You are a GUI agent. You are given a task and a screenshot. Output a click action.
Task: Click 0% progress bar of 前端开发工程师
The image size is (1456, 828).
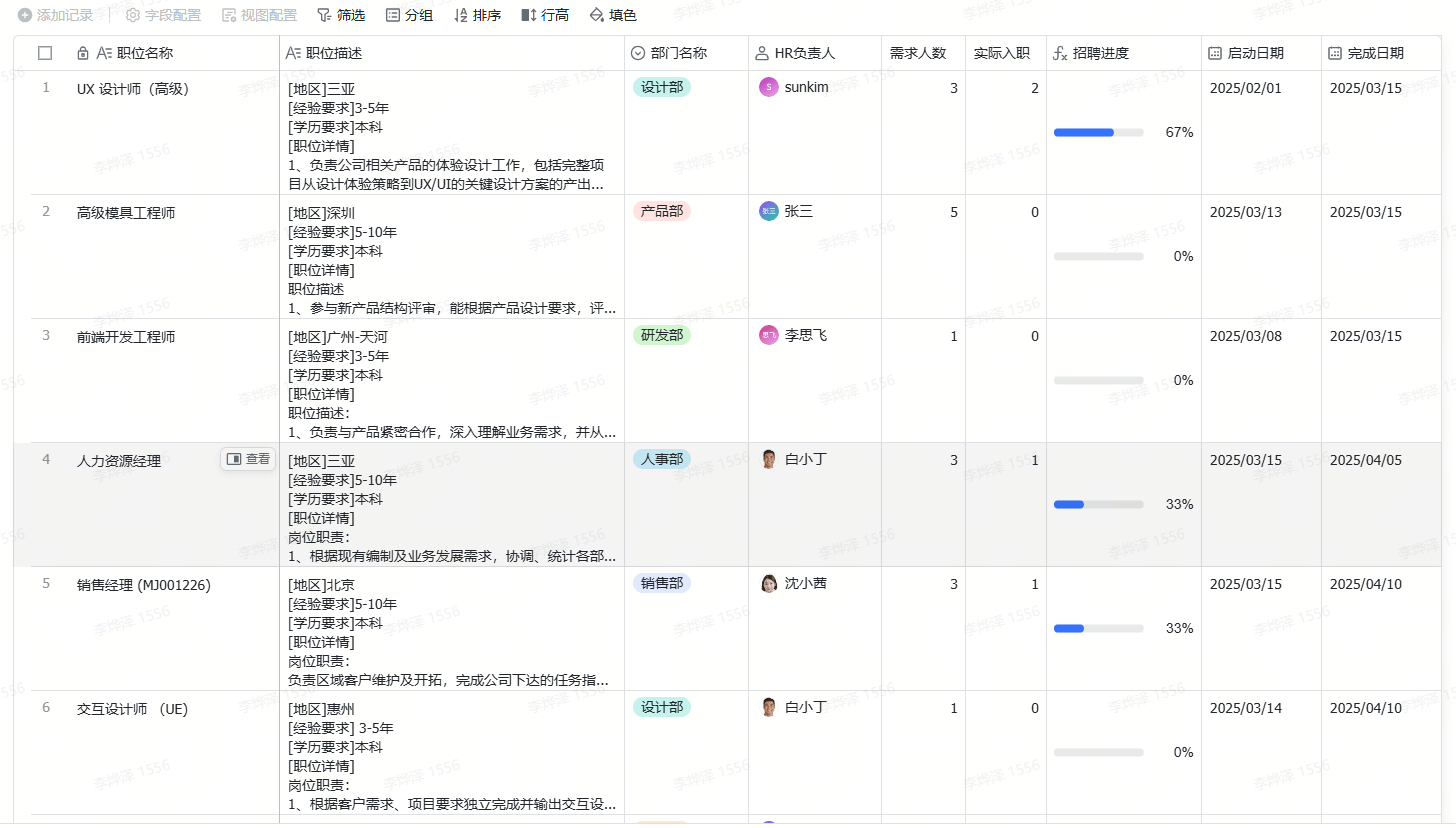(x=1098, y=380)
